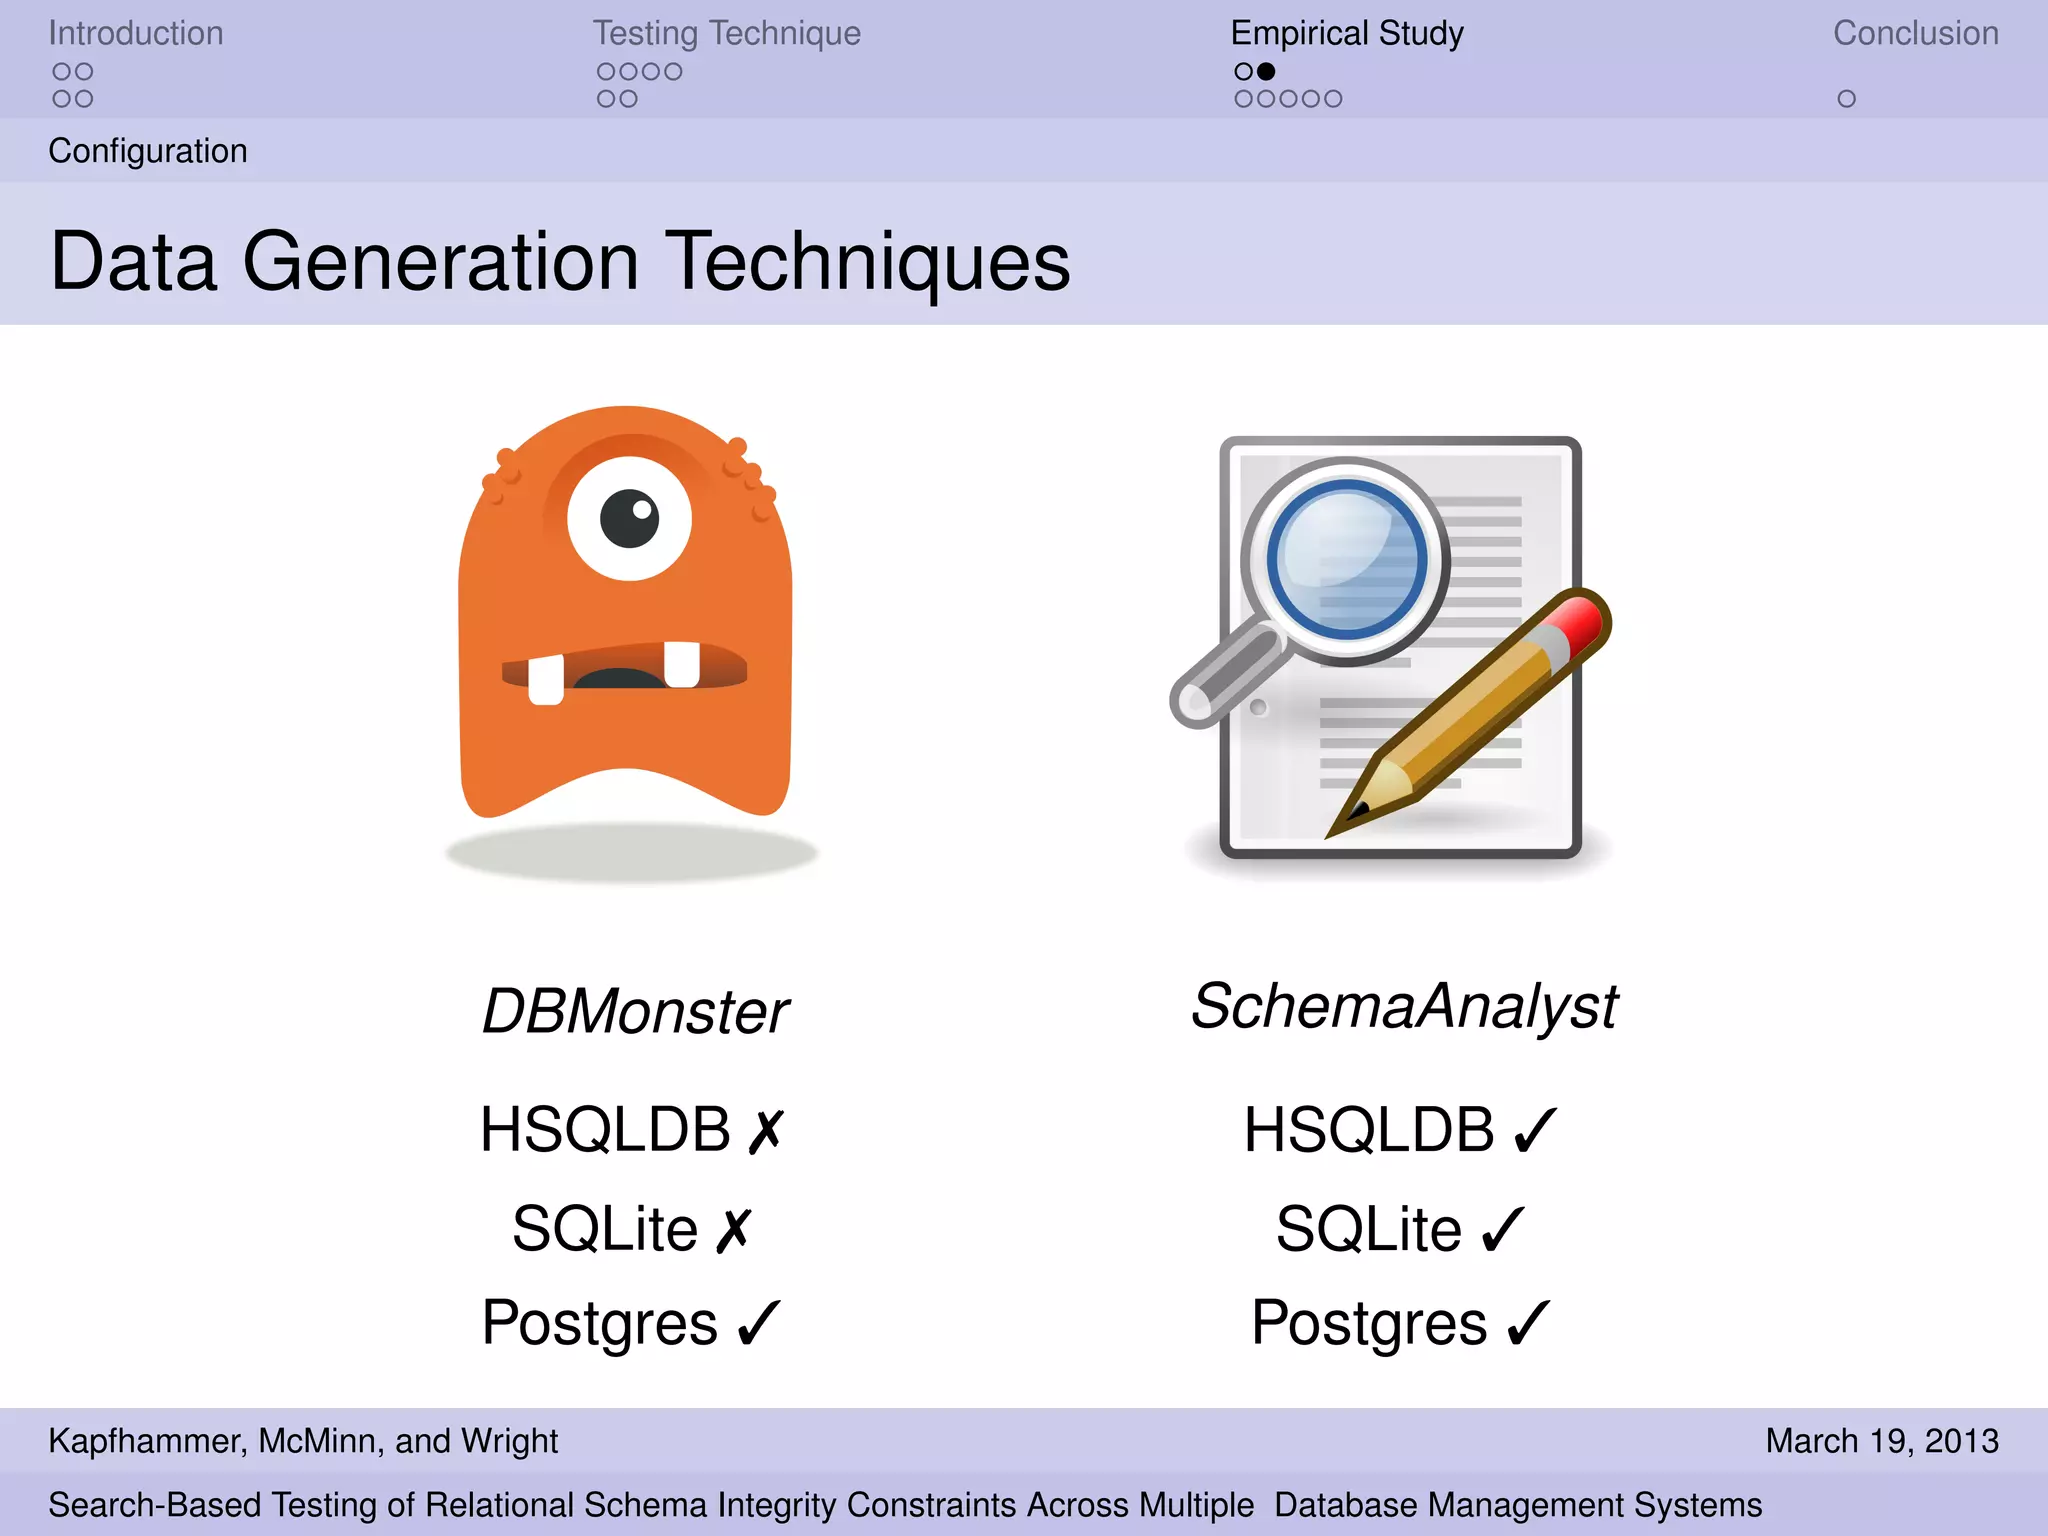Select the 'SchemaAnalyst' caption
Viewport: 2048px width, 1536px height.
[x=1403, y=1008]
